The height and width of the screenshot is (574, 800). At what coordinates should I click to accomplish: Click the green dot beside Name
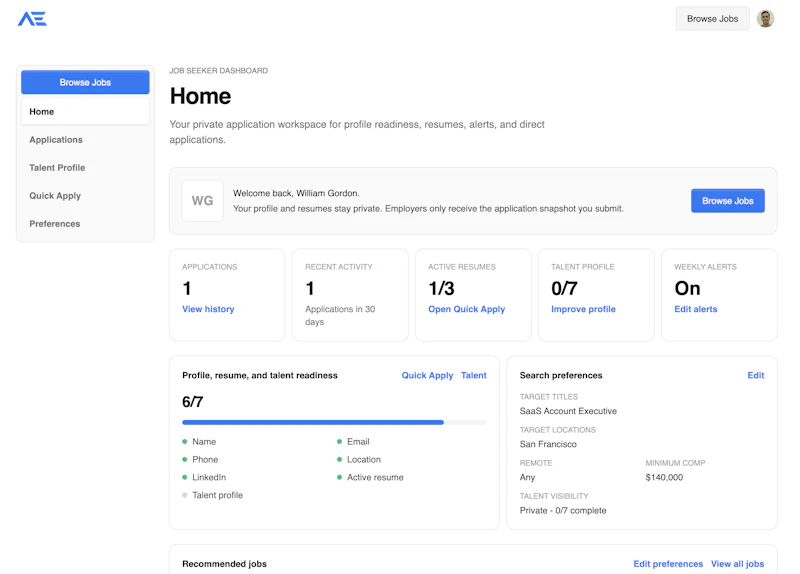[185, 442]
